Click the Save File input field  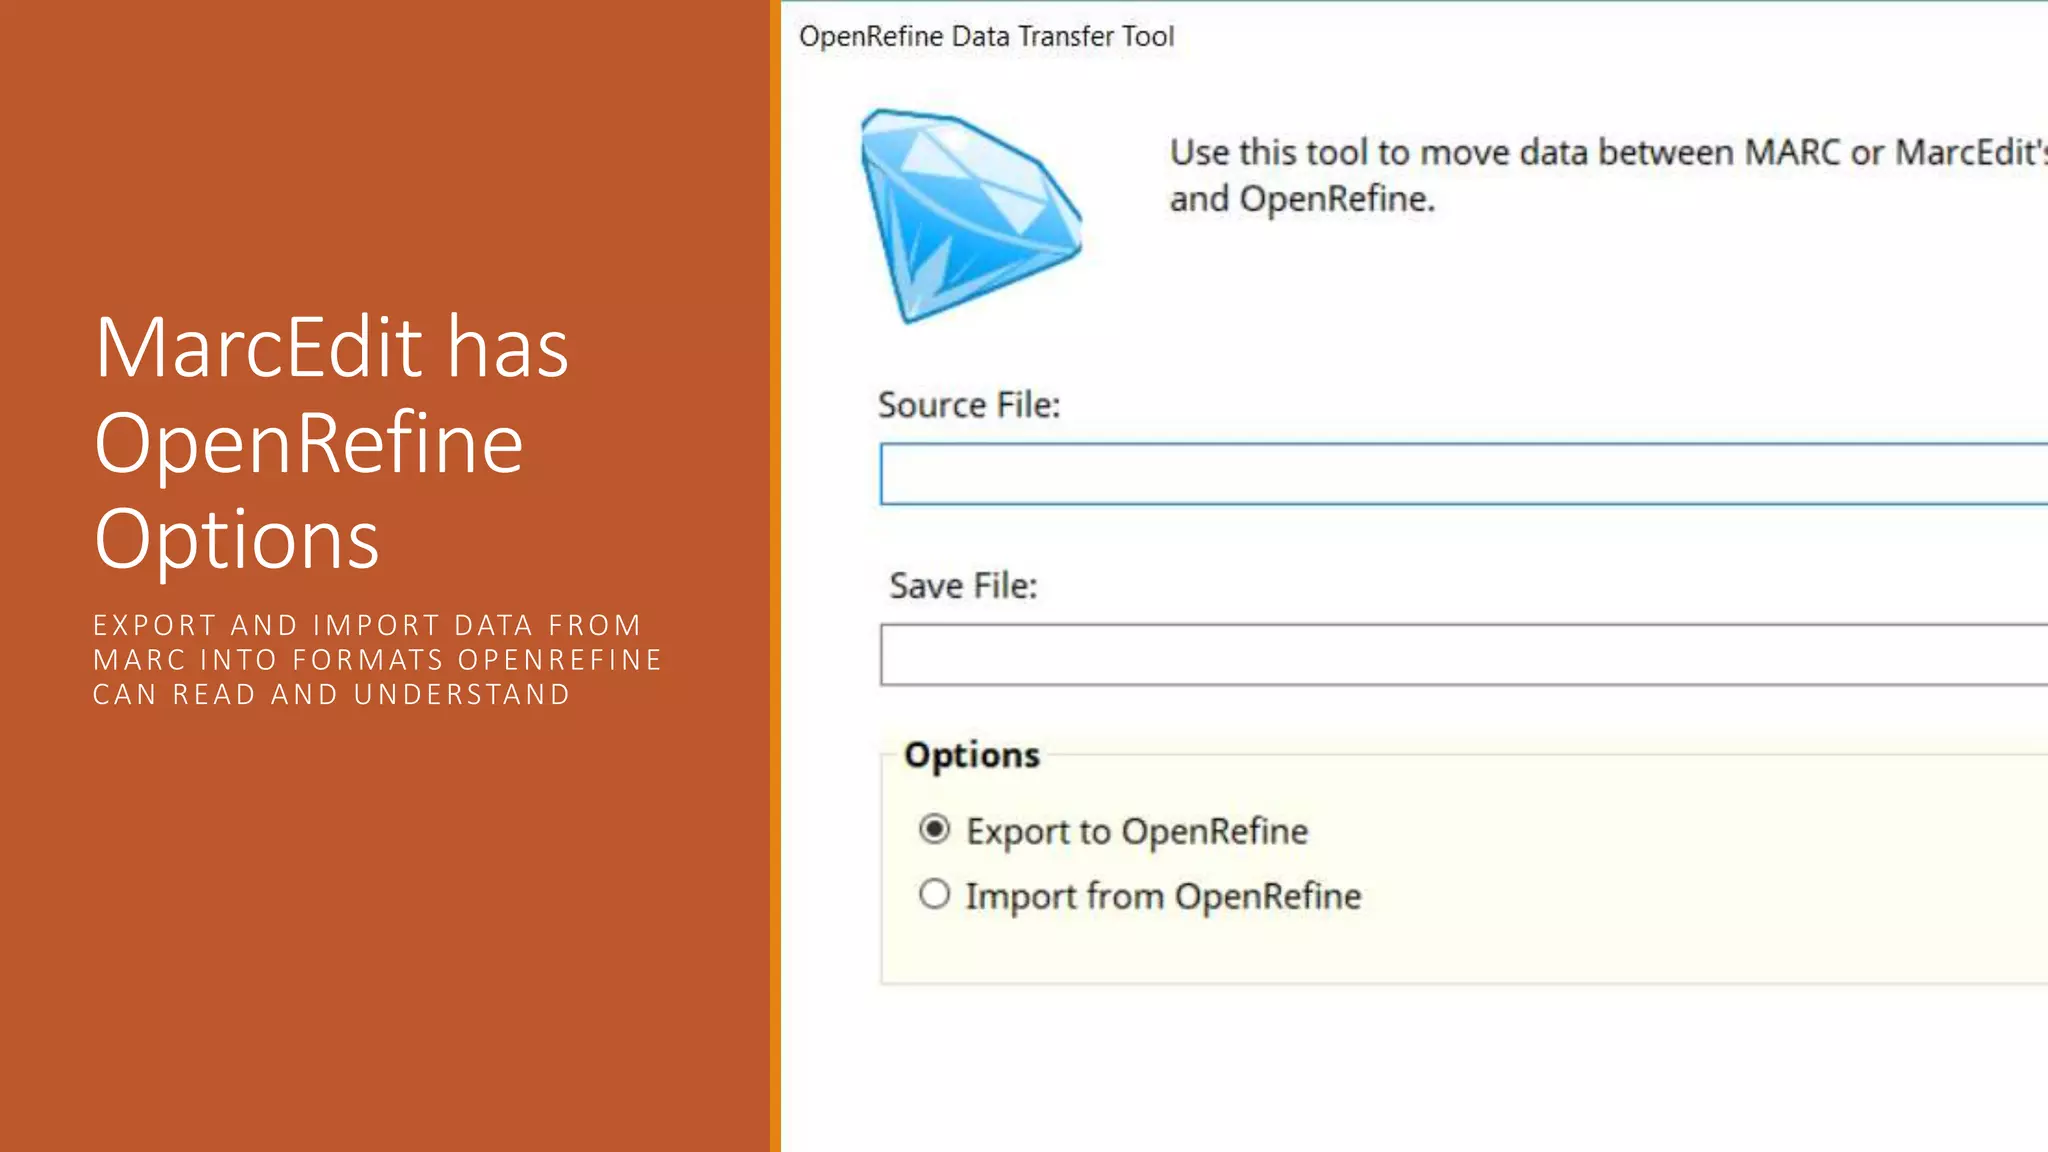(1464, 655)
